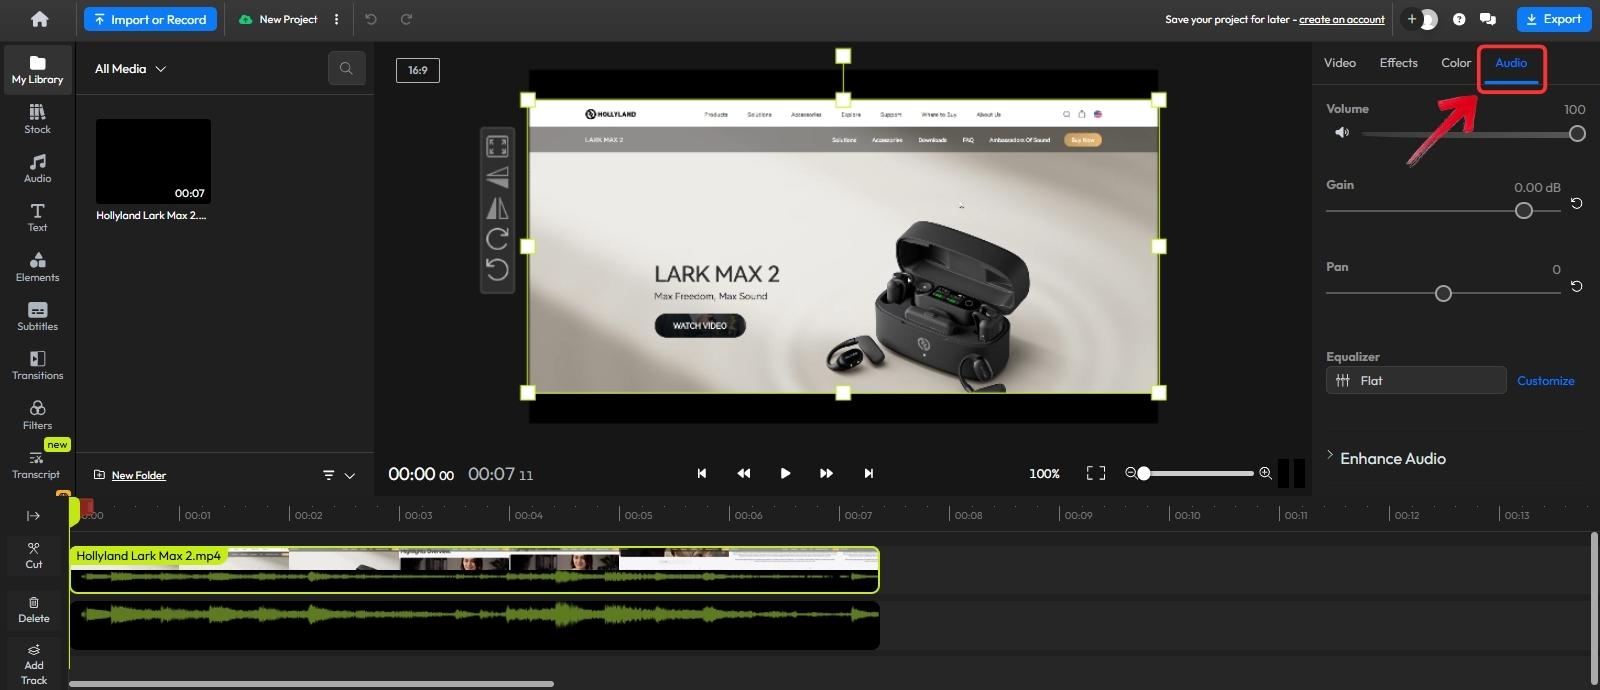Open the Equalizer Flat preset dropdown
1600x690 pixels.
(x=1416, y=380)
